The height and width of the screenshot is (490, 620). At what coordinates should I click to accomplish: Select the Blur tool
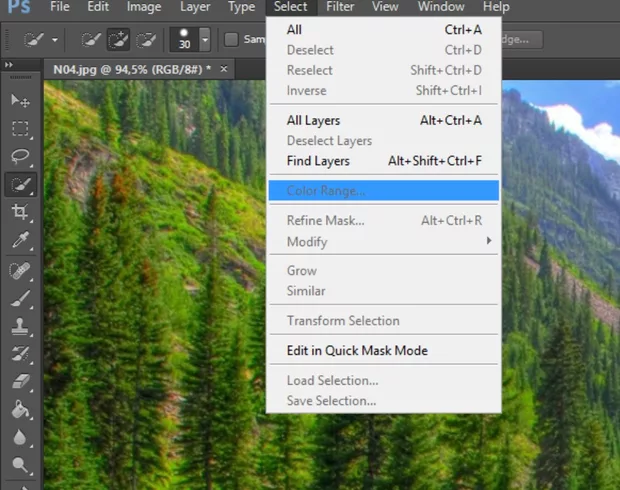pos(20,437)
